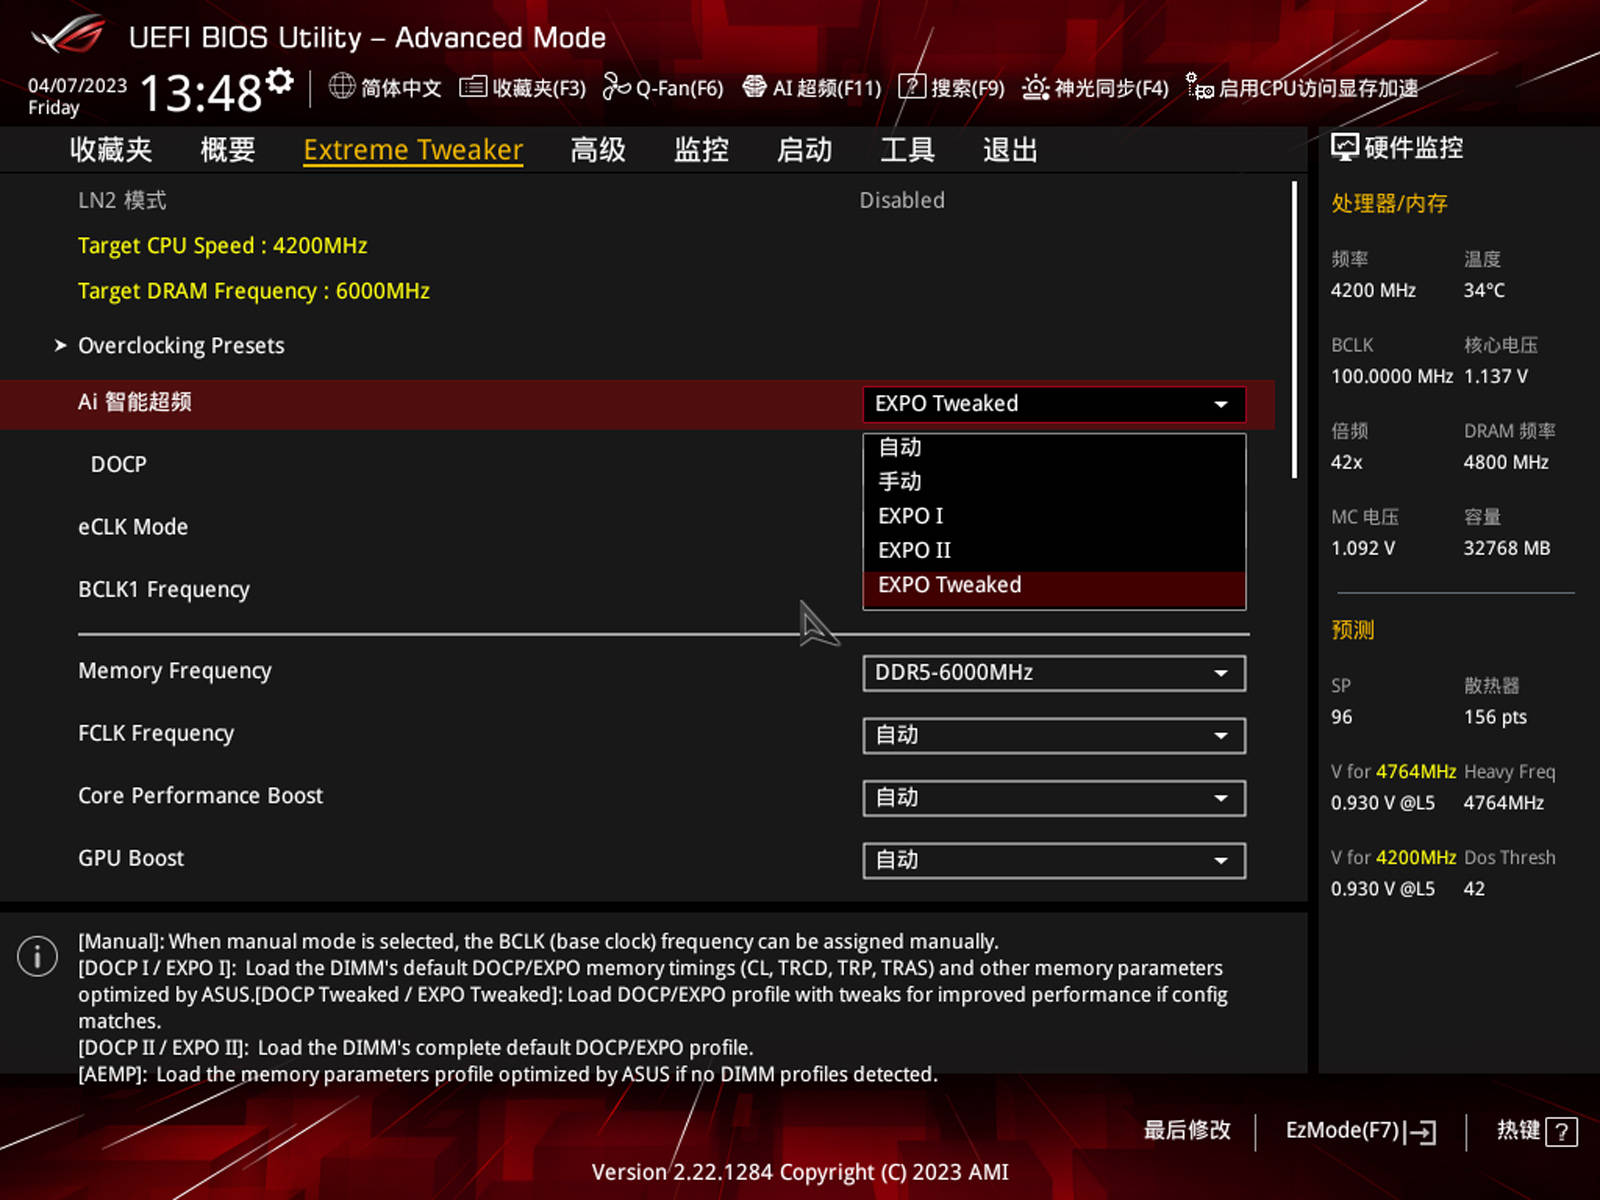Click the 处理器/内存 section header
The height and width of the screenshot is (1200, 1600).
click(1389, 204)
